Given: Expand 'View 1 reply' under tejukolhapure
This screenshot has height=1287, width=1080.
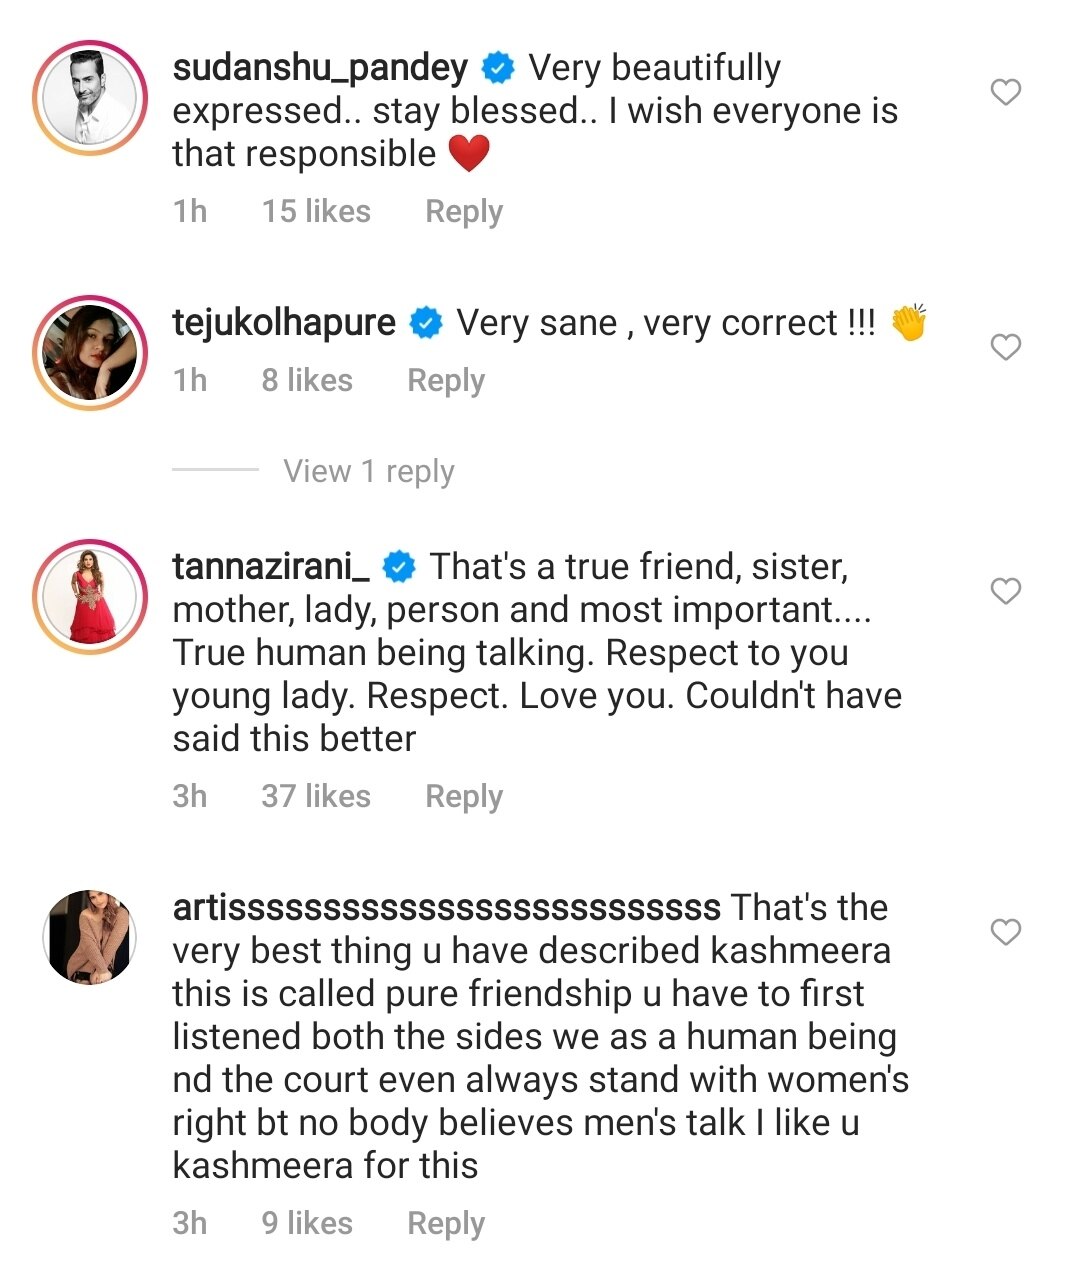Looking at the screenshot, I should click(368, 470).
